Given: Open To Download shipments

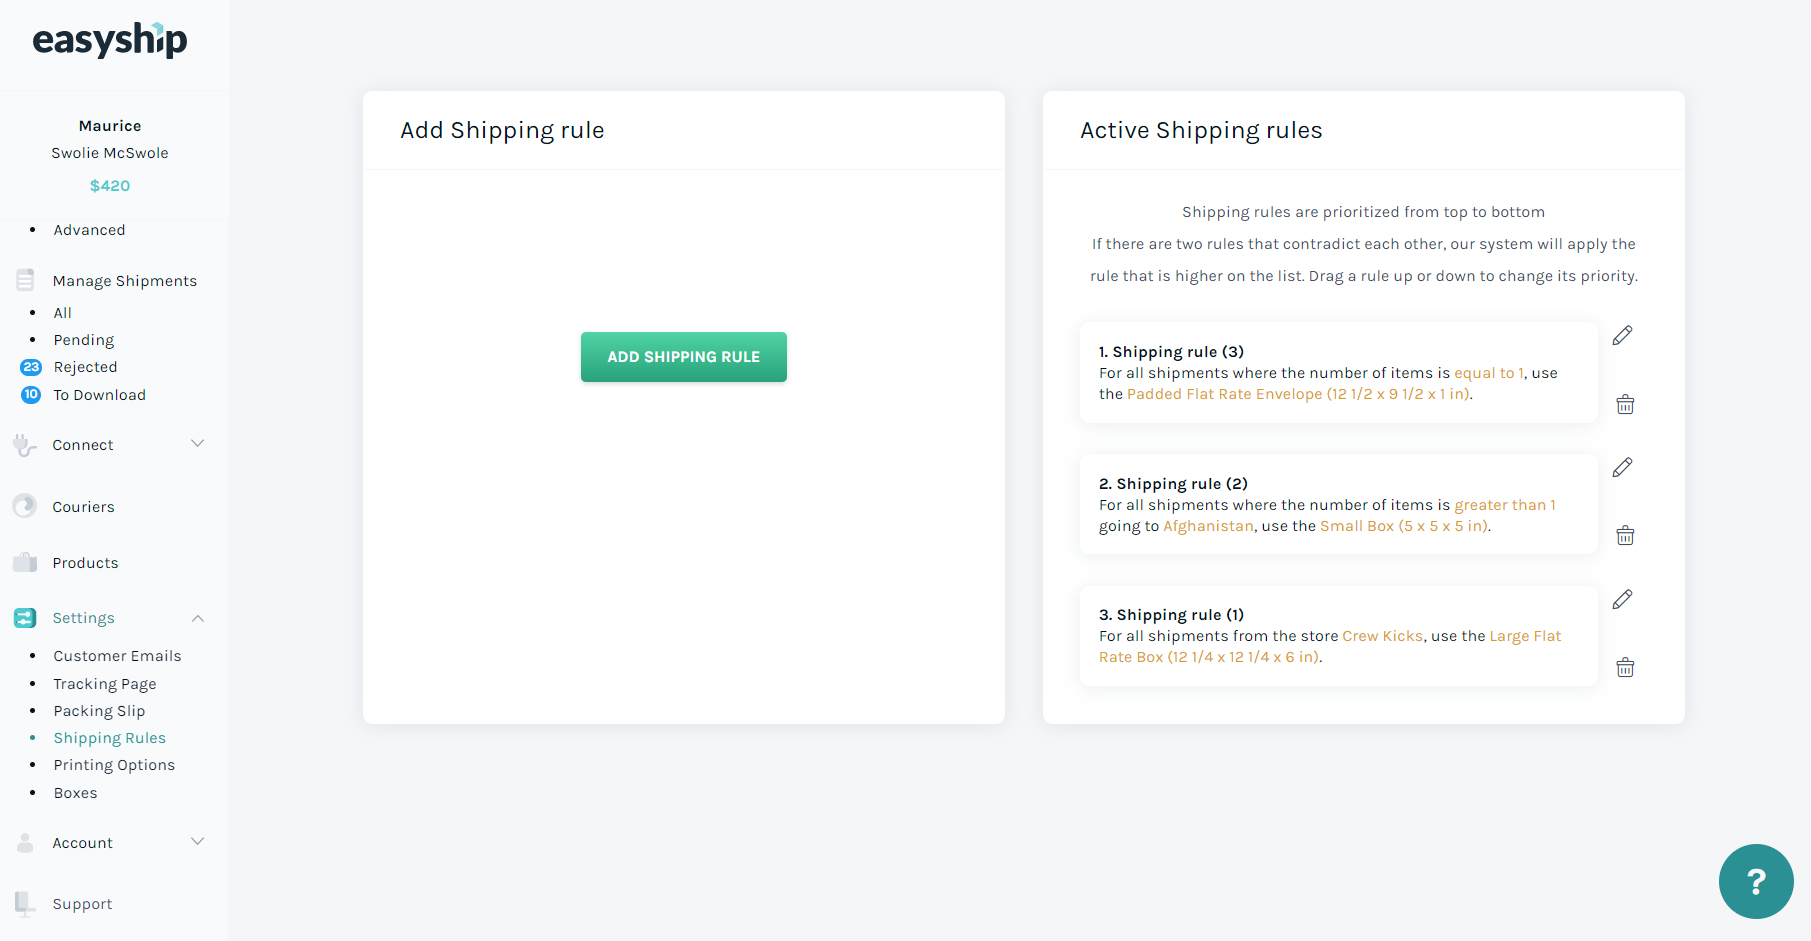Looking at the screenshot, I should point(99,395).
